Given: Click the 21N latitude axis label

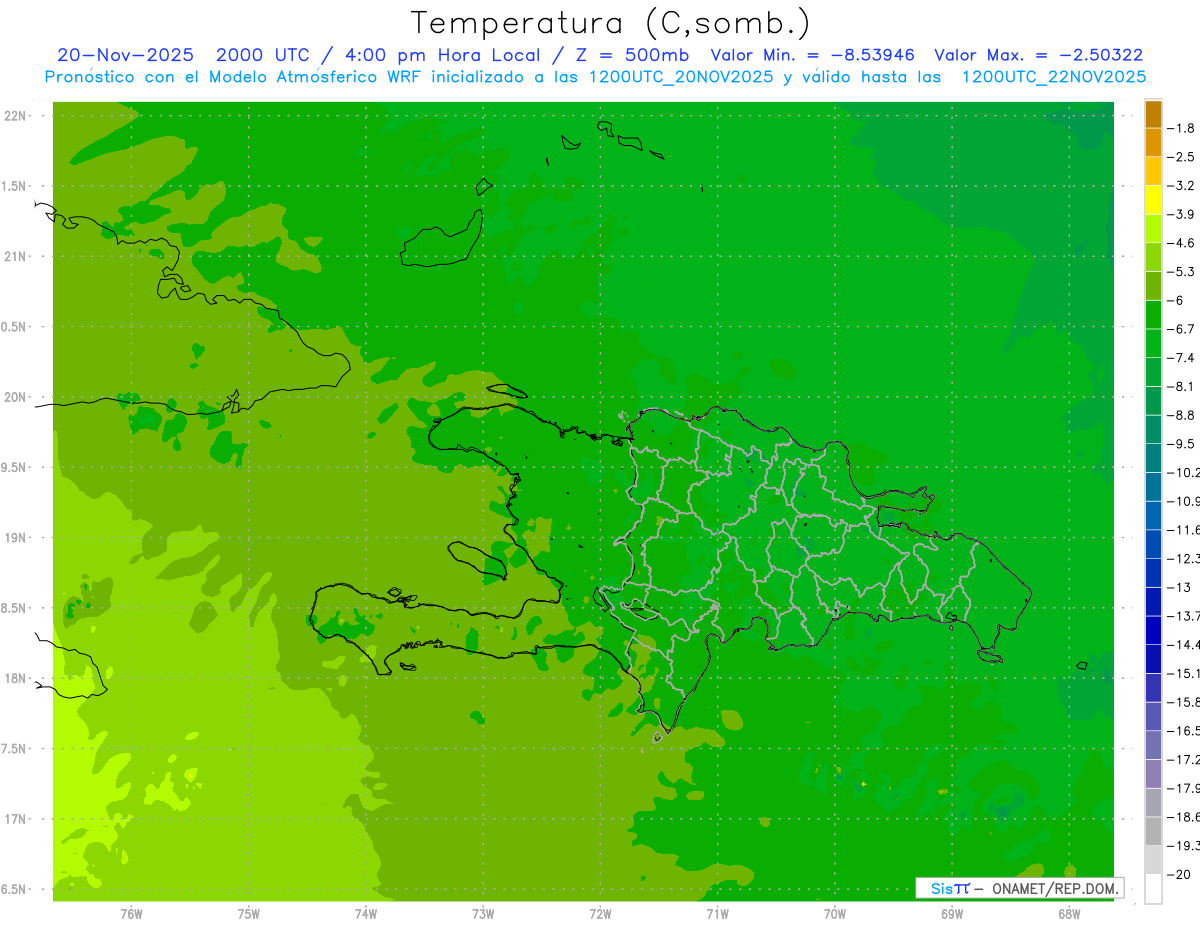Looking at the screenshot, I should (15, 257).
